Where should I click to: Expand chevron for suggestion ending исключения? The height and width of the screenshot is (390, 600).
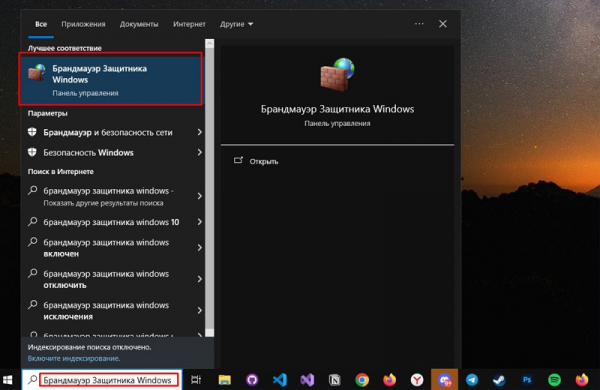point(199,310)
